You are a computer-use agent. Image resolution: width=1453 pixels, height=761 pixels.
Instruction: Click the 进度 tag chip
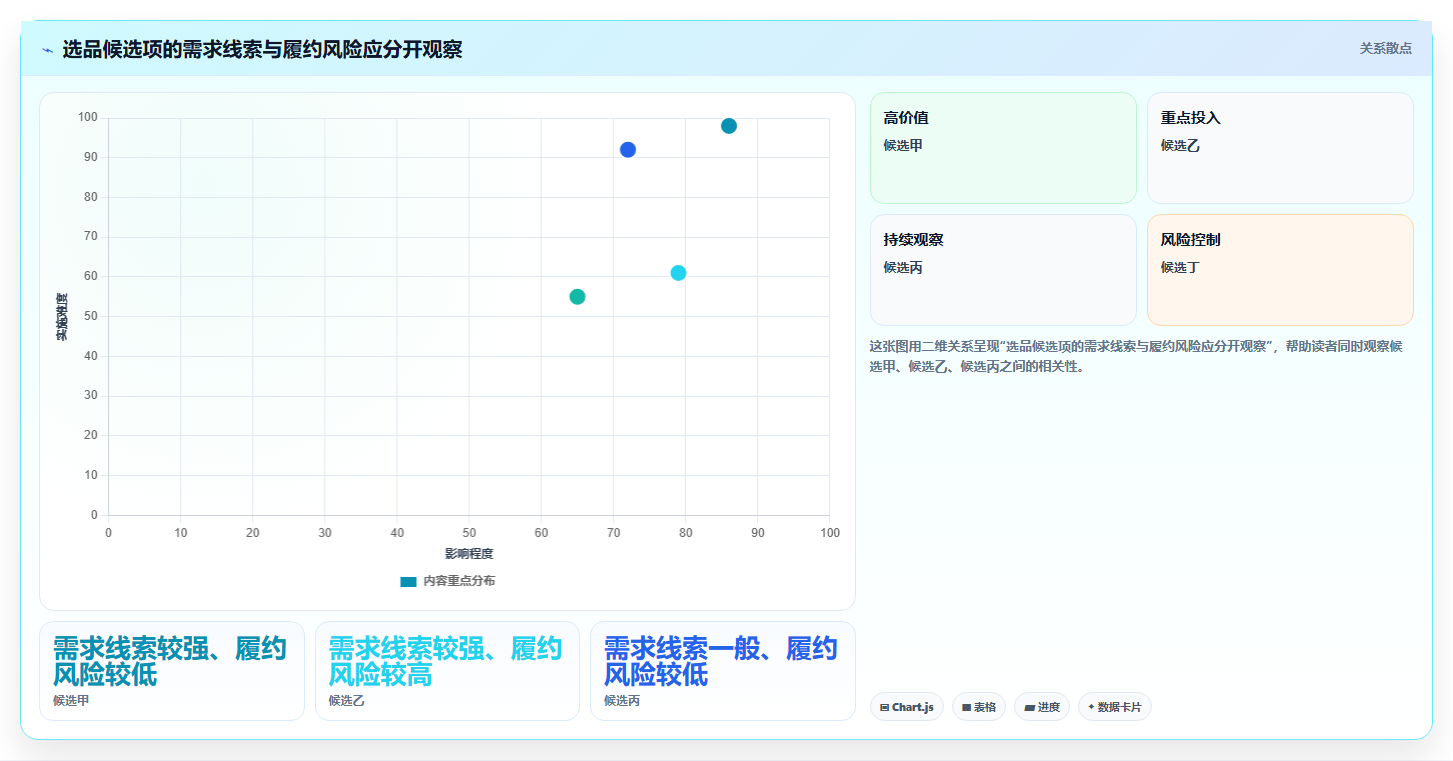tap(1042, 707)
